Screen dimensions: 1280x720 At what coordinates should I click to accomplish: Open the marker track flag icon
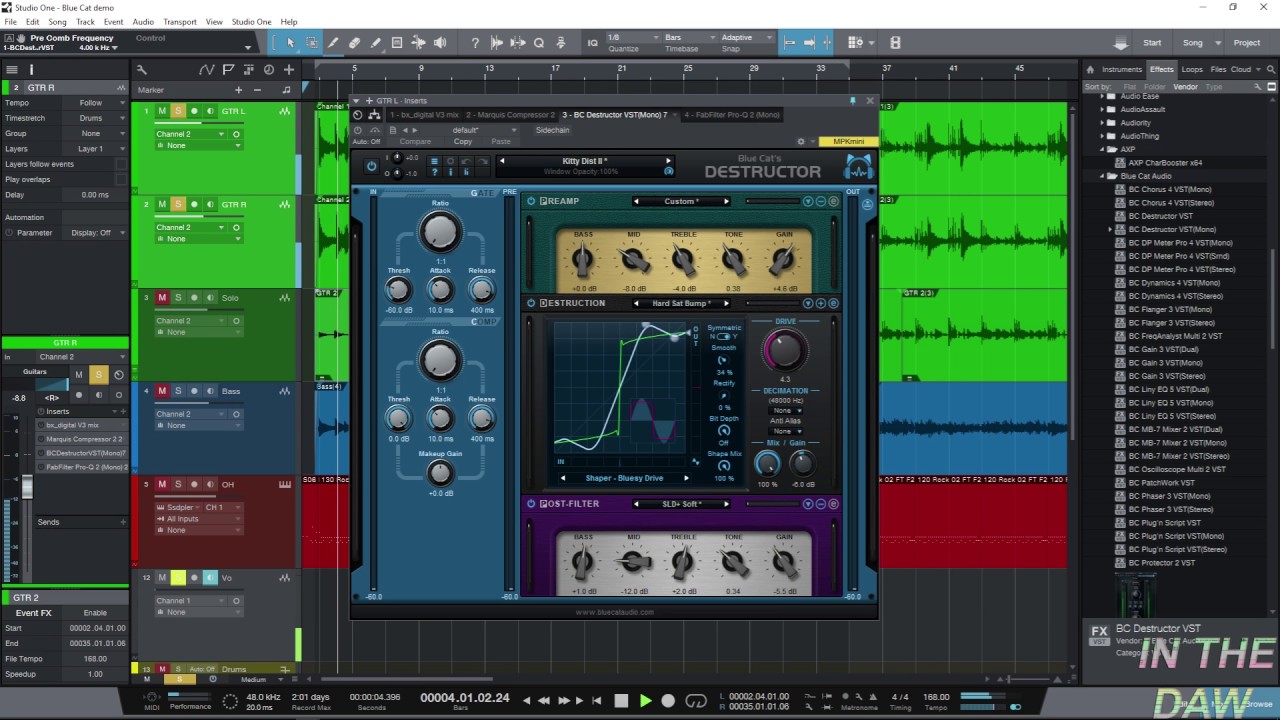[229, 69]
